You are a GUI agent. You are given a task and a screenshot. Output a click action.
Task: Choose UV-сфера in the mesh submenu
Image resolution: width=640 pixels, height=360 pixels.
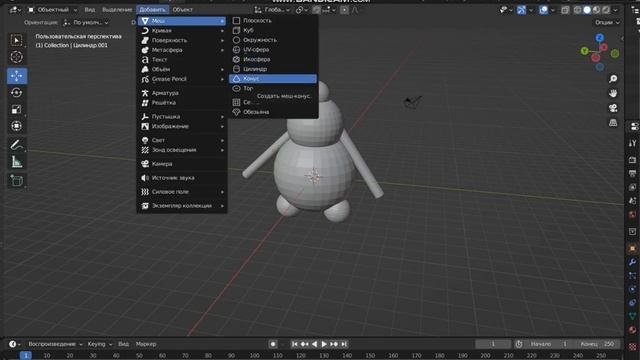tap(273, 49)
